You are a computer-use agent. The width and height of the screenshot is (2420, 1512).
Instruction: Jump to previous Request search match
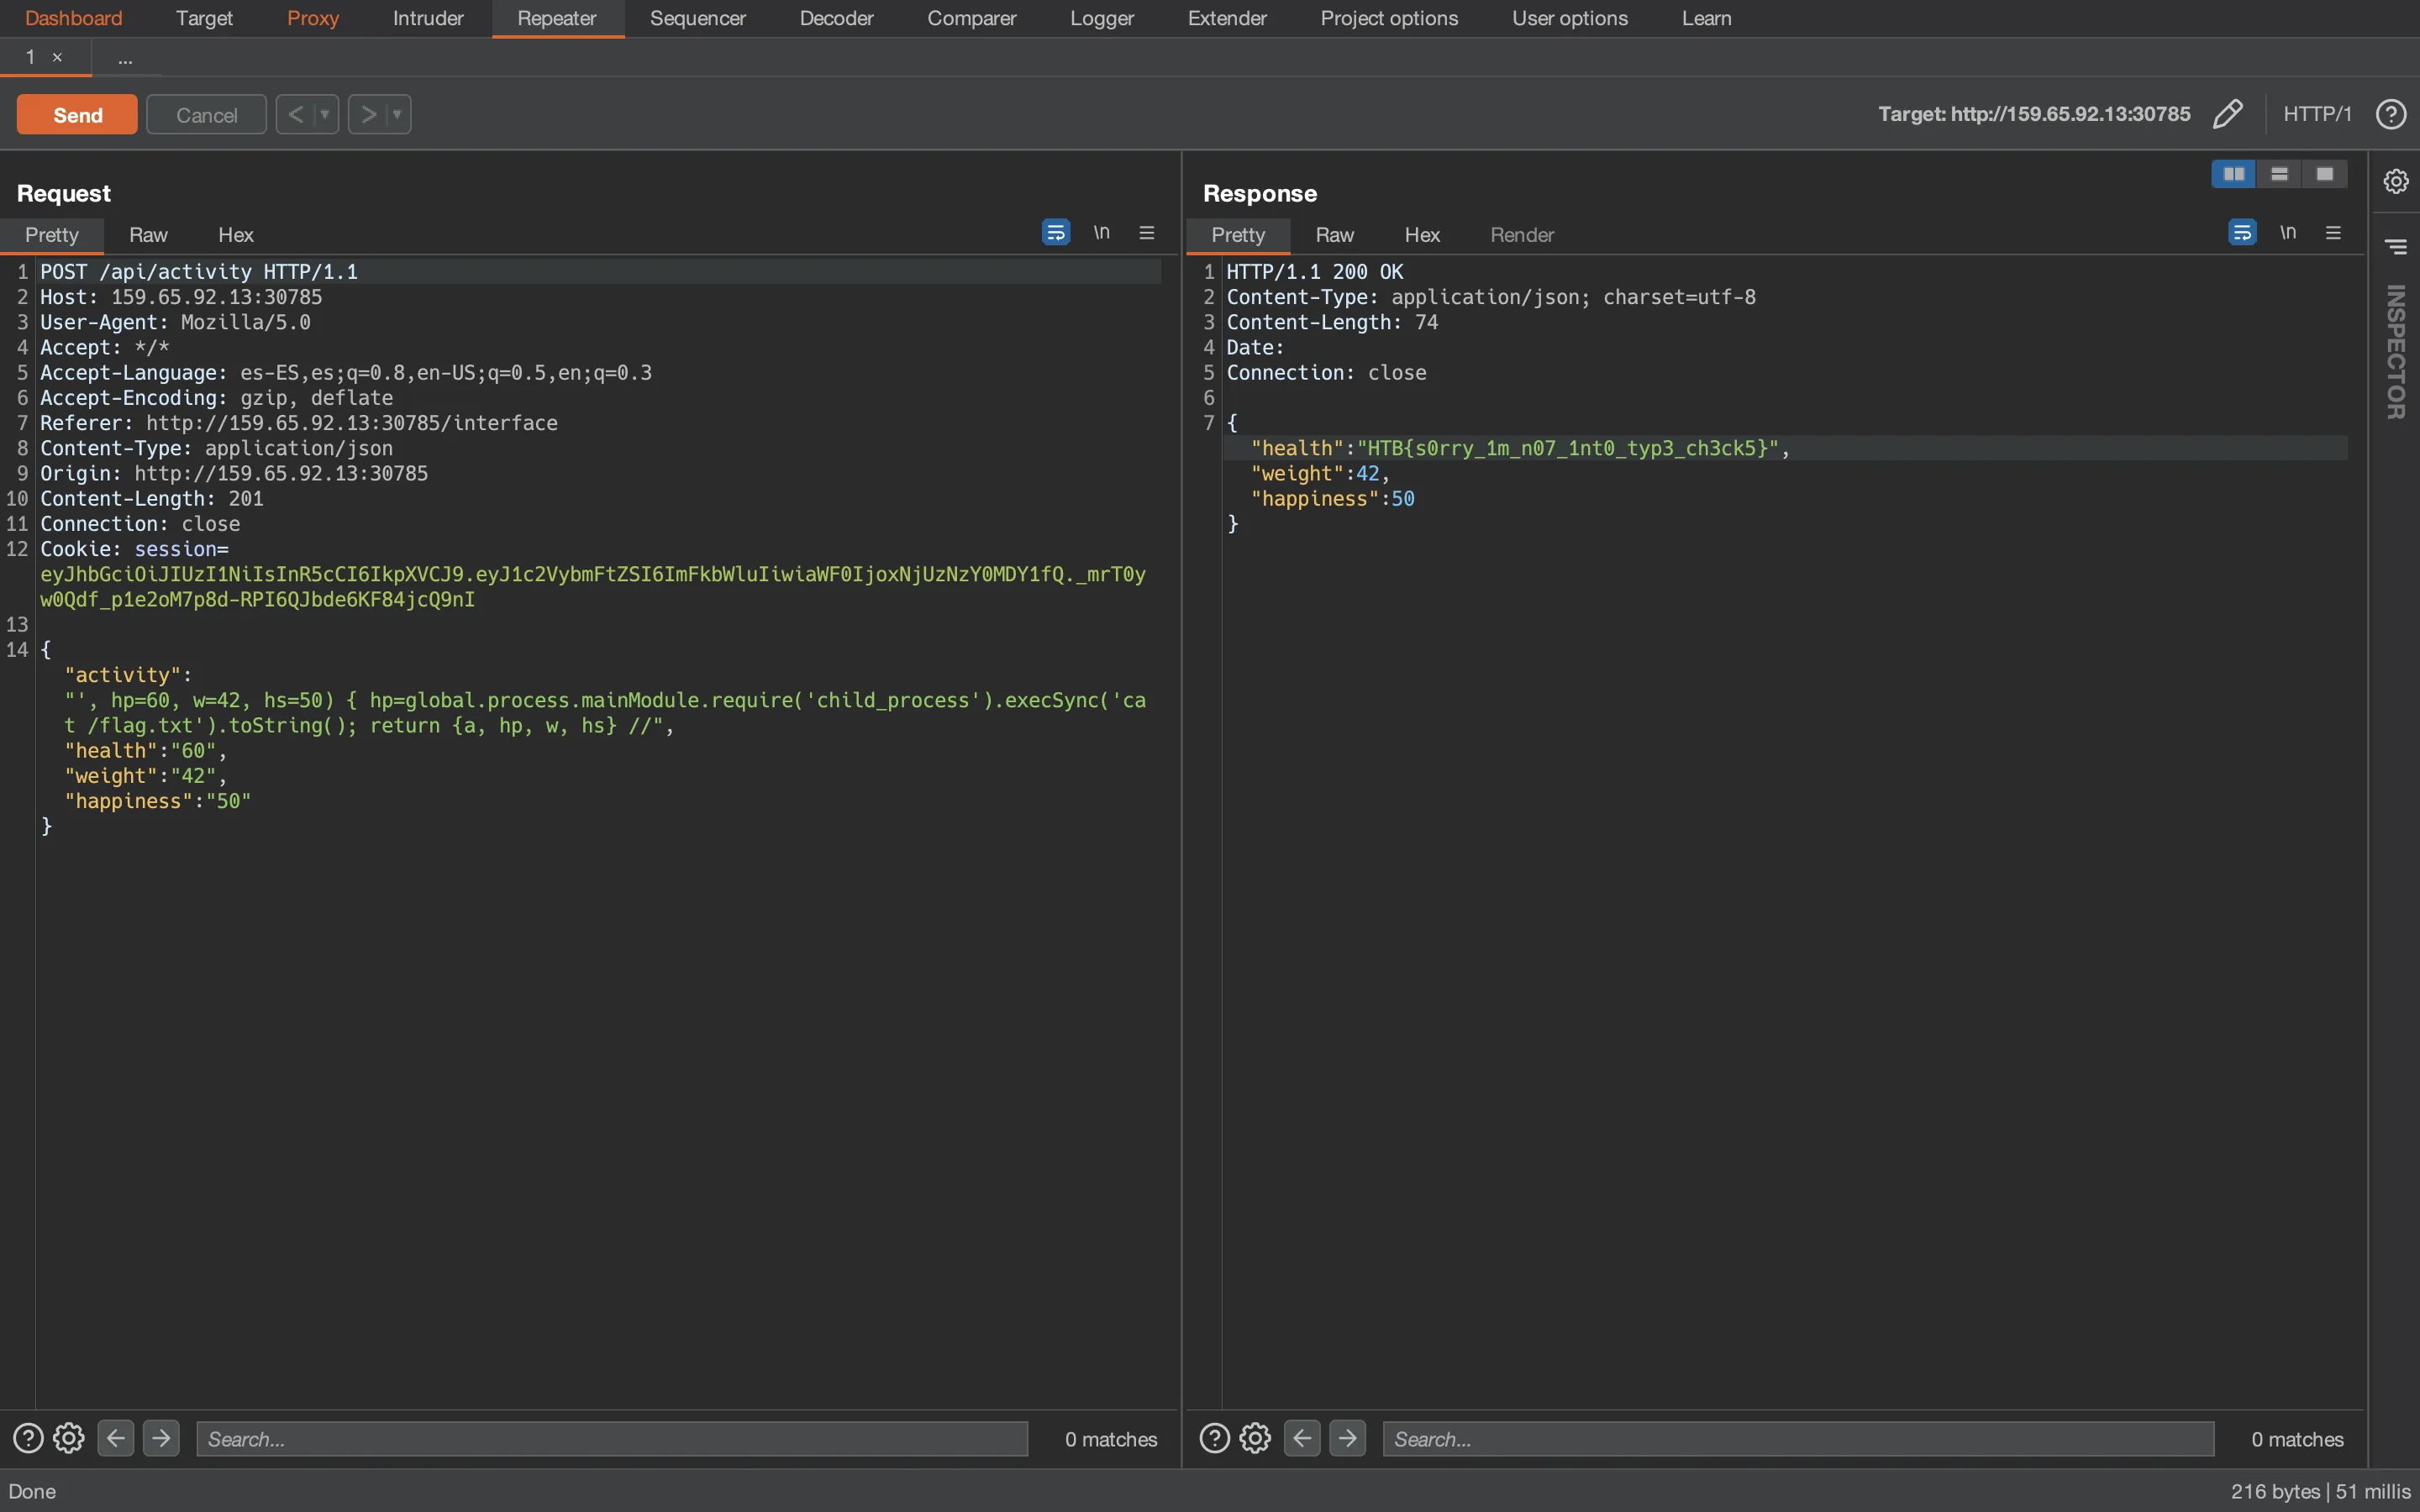[x=116, y=1438]
